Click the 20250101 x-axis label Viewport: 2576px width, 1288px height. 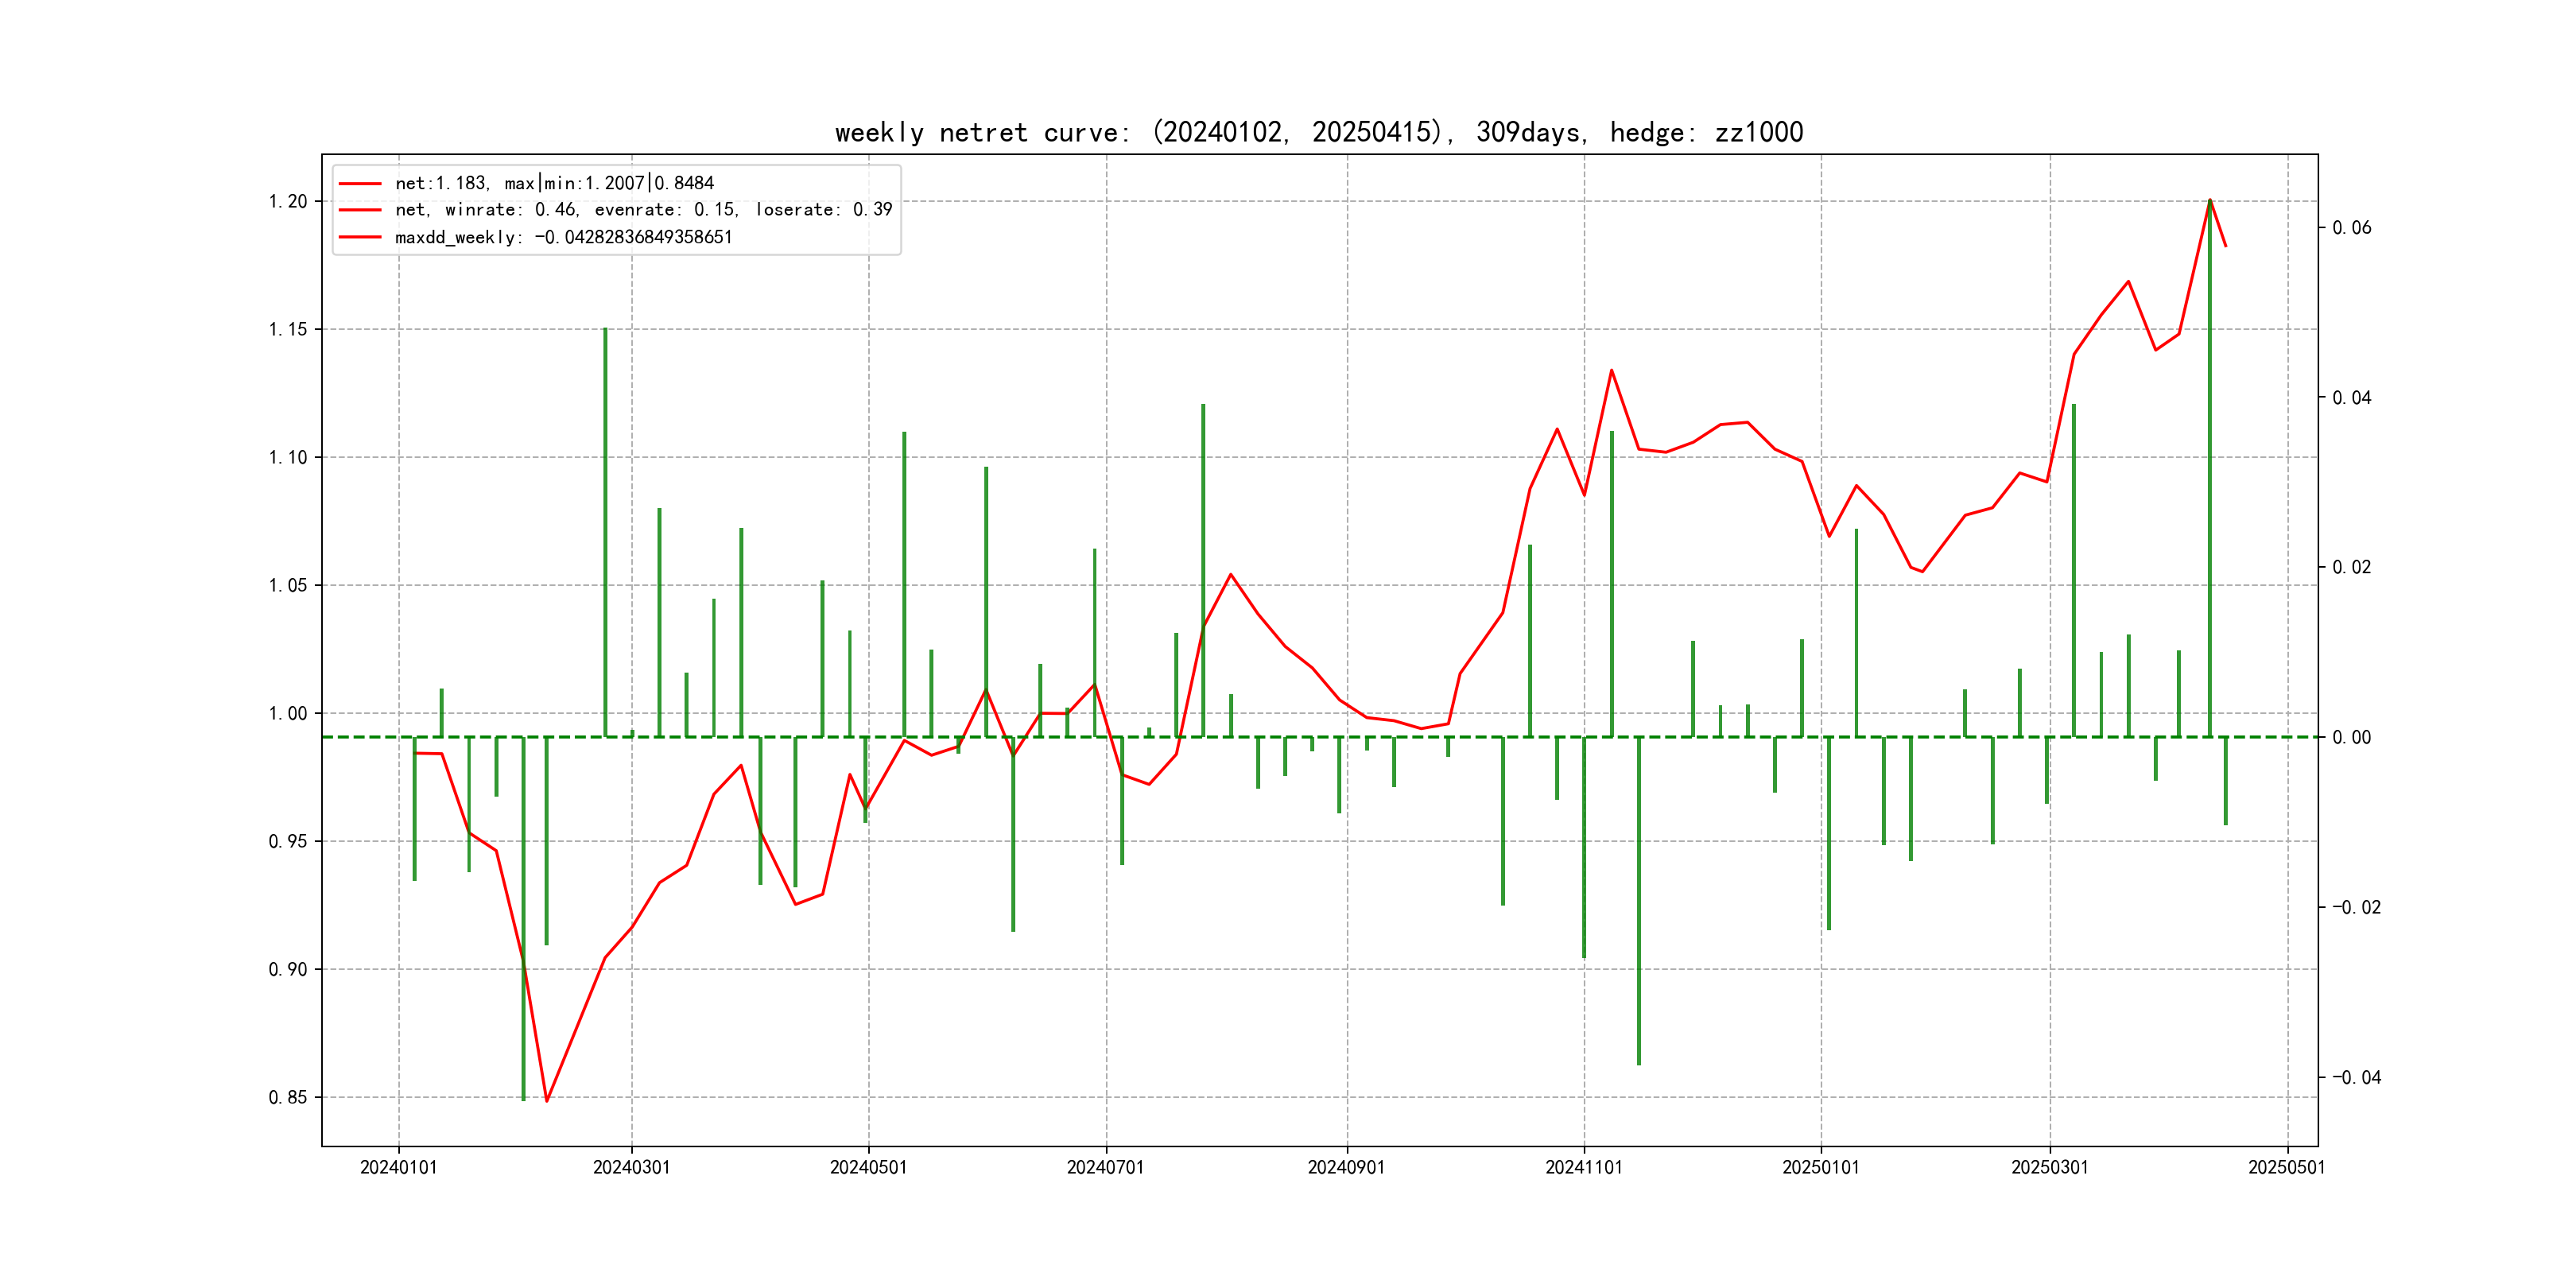(x=1820, y=1167)
